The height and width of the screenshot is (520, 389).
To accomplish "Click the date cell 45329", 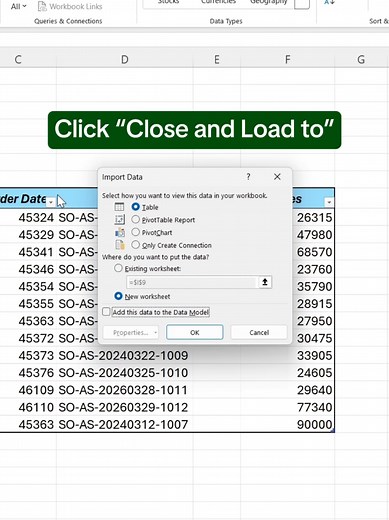I will pos(28,235).
